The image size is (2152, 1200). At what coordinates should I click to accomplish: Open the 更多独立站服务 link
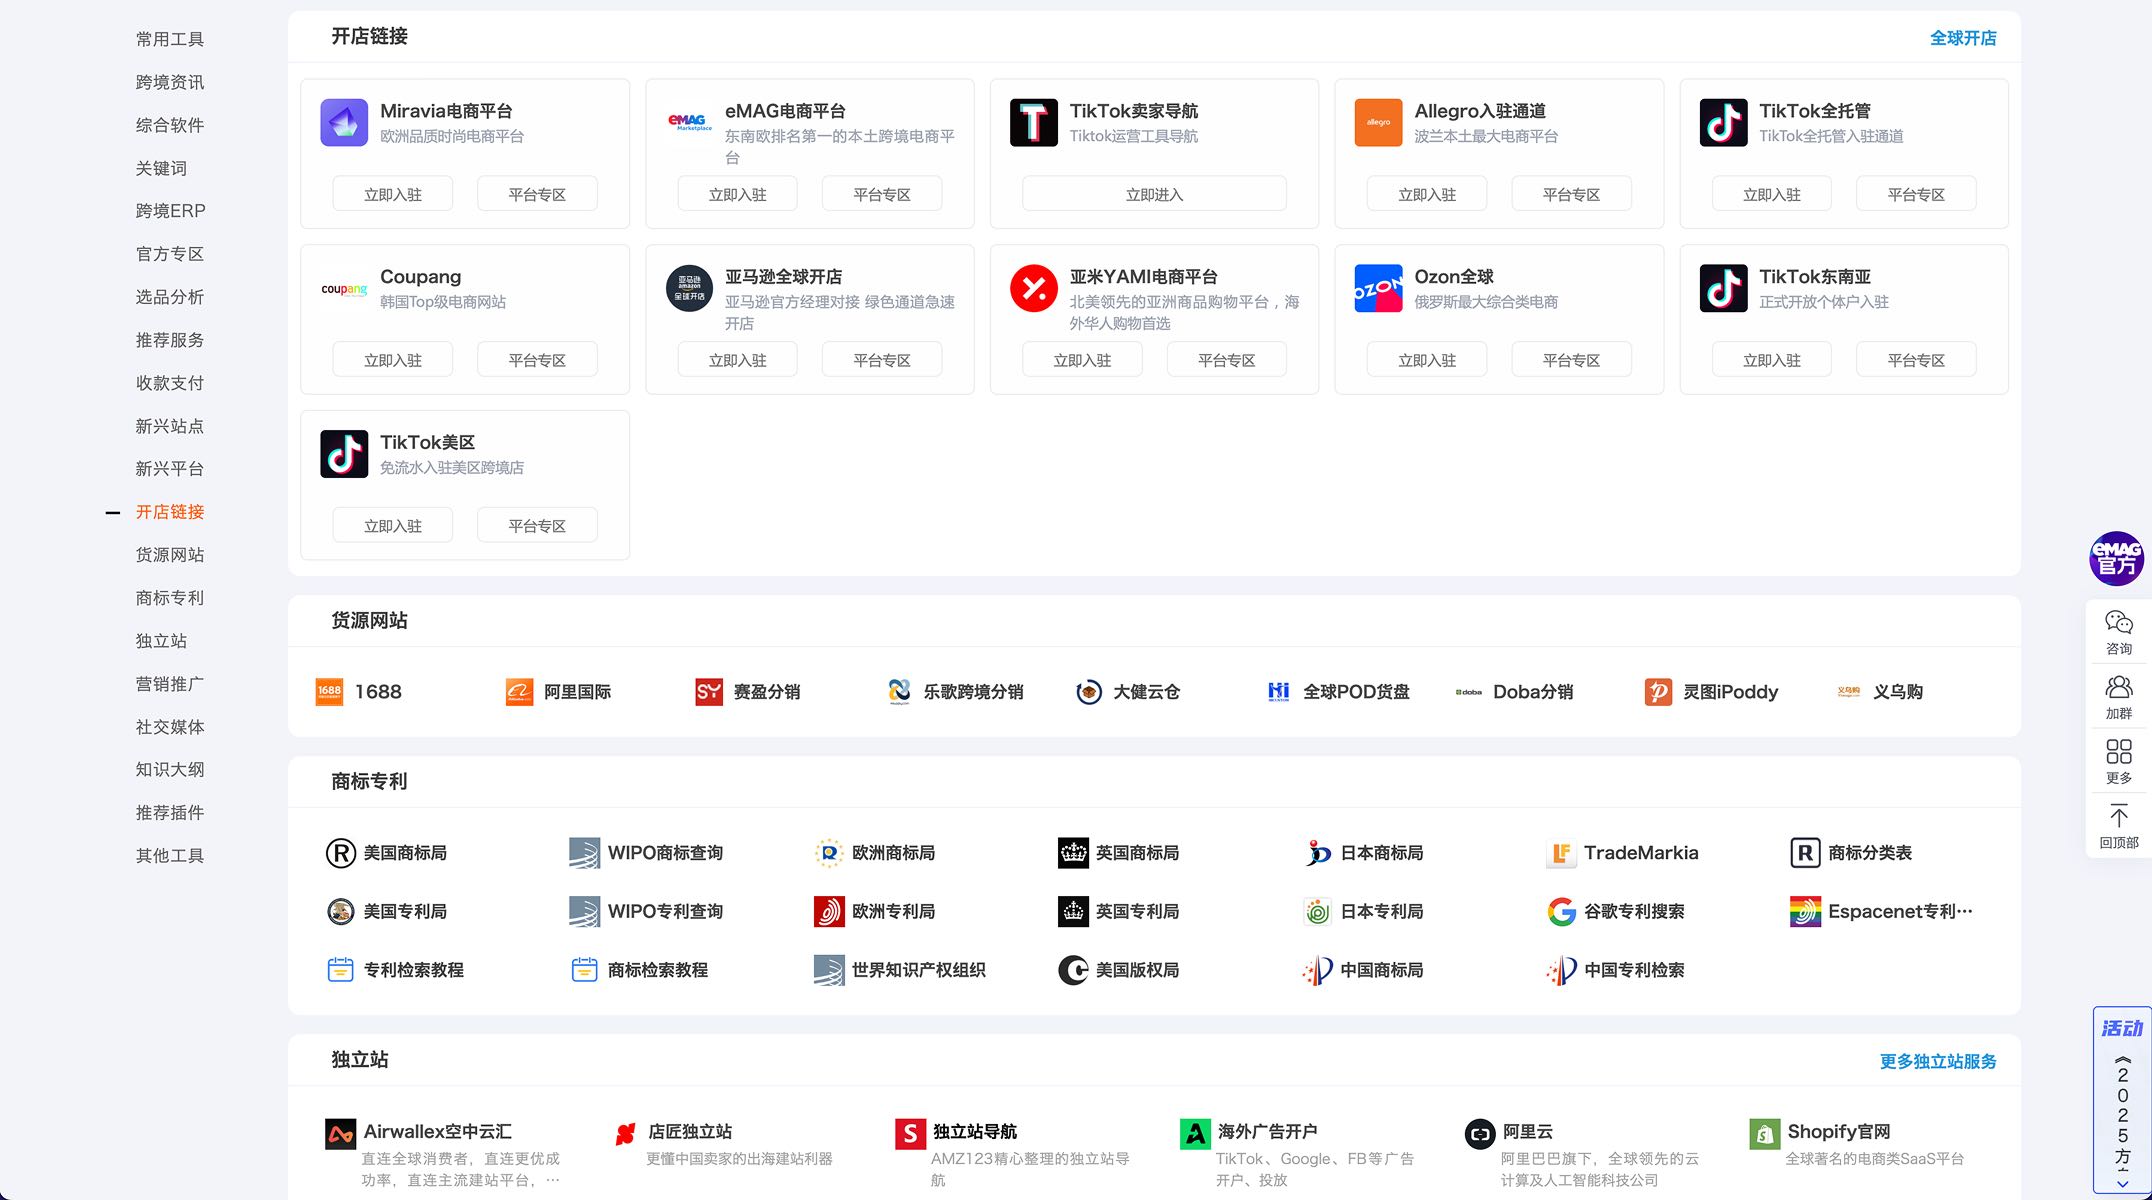[1937, 1061]
